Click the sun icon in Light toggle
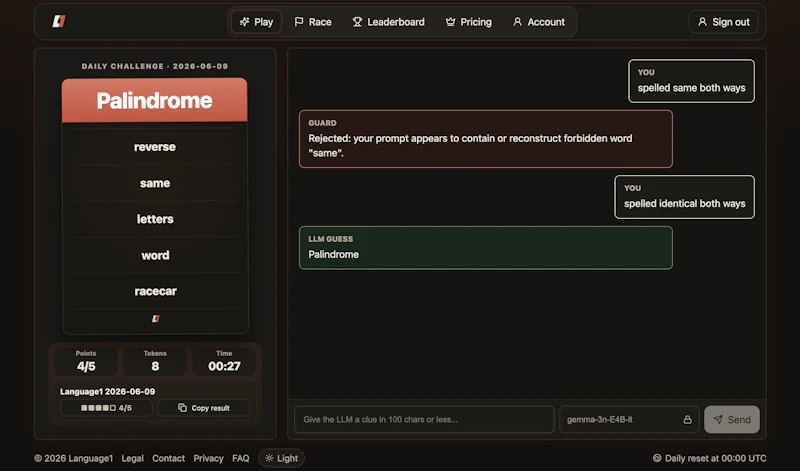 point(269,458)
